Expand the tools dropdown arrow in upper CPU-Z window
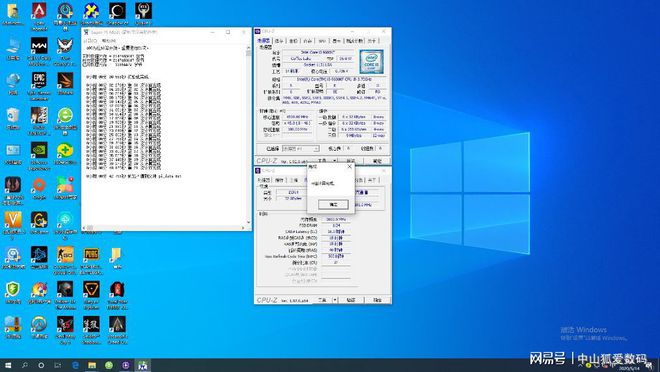Screen dimensions: 660x372 point(335,161)
